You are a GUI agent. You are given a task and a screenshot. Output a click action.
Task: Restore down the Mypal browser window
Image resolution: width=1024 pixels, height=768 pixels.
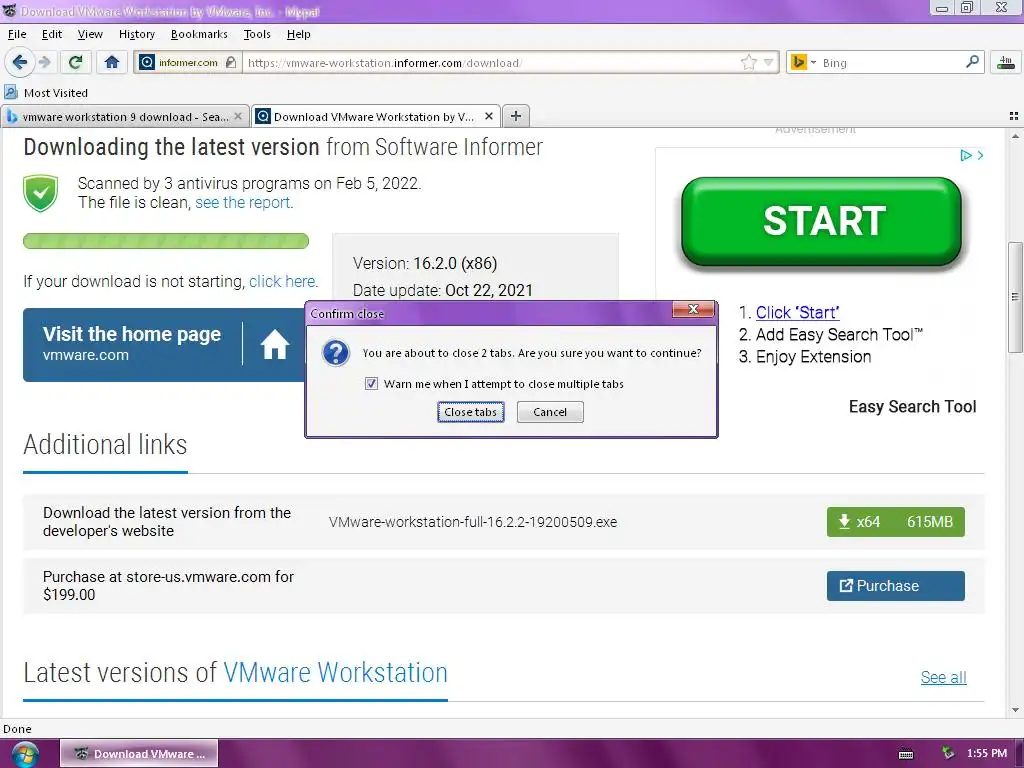point(967,8)
